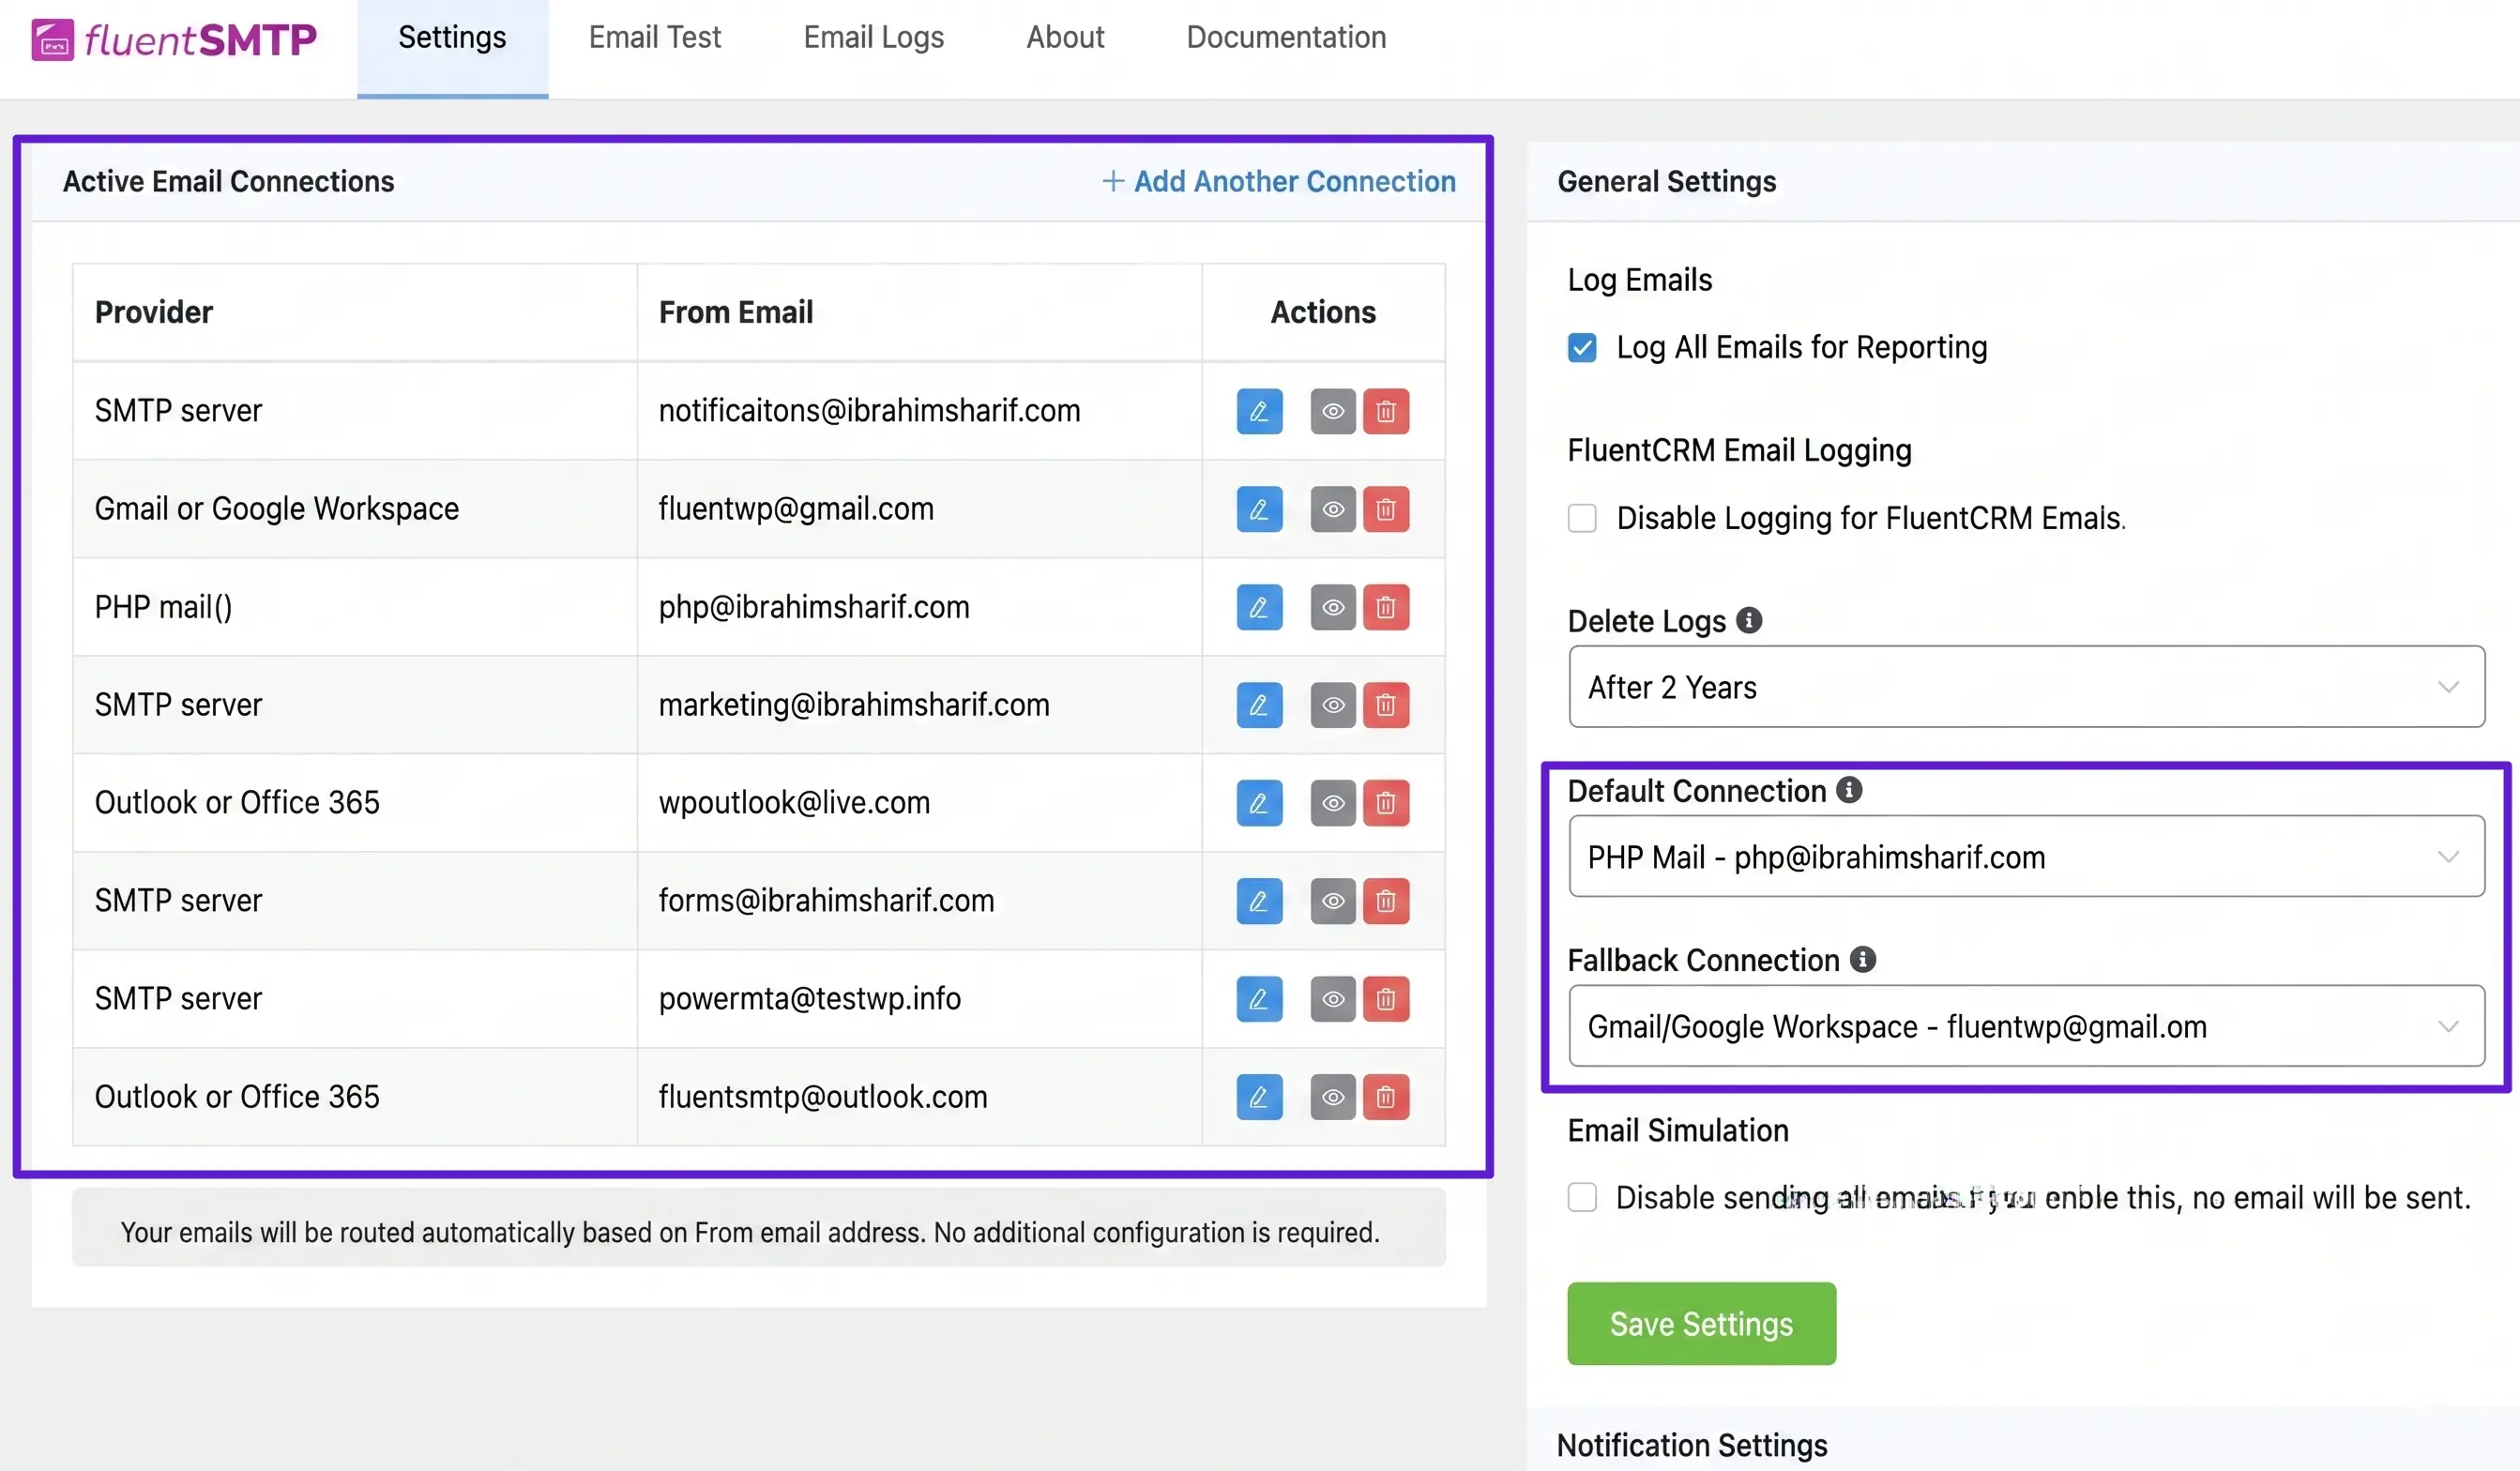The width and height of the screenshot is (2520, 1471).
Task: View details of fluentwp@gmail.com connection
Action: 1333,509
